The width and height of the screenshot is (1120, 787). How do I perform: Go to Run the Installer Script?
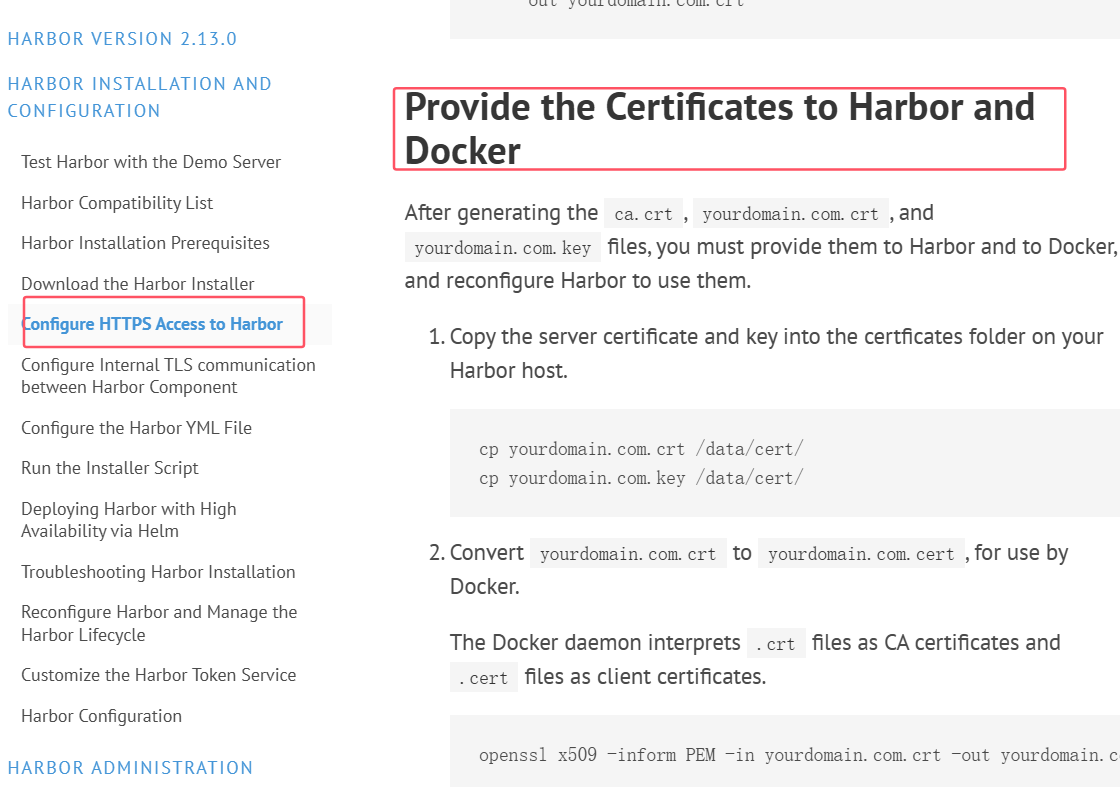110,468
